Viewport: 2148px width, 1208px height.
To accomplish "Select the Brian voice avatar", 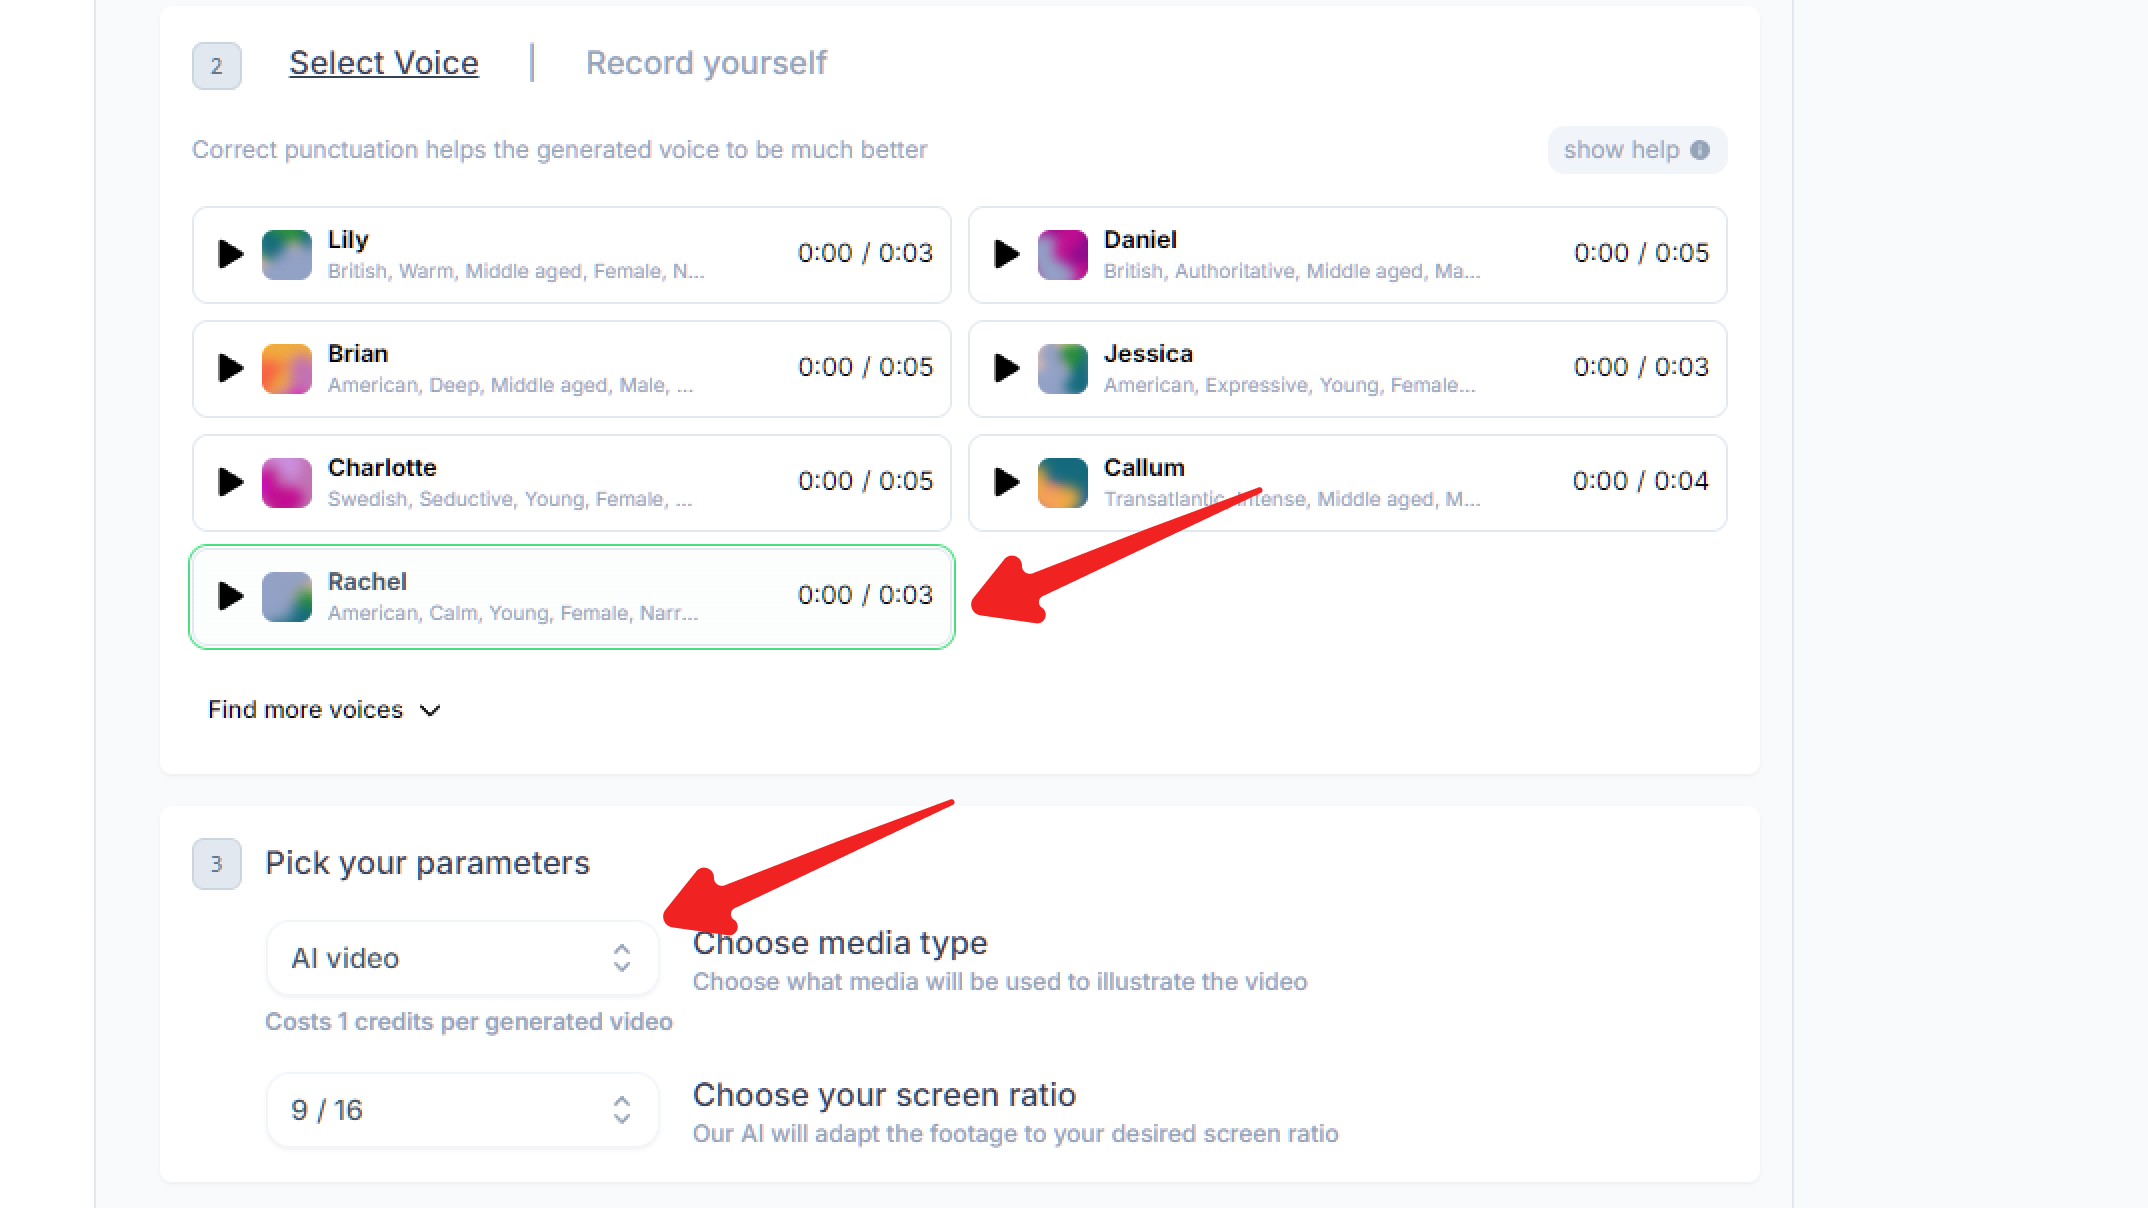I will [287, 369].
